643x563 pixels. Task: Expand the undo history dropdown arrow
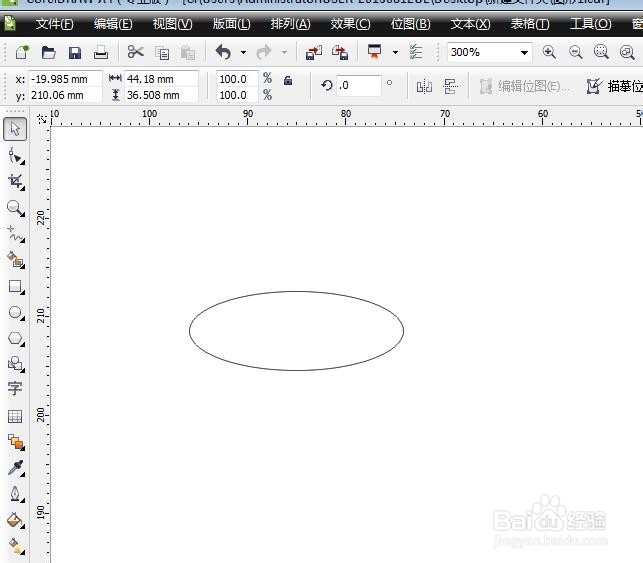(244, 52)
